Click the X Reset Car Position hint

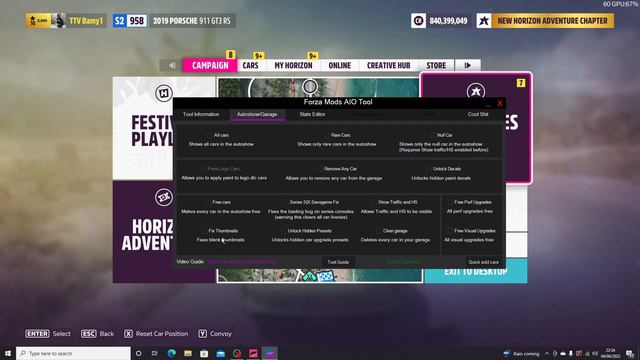coord(156,333)
